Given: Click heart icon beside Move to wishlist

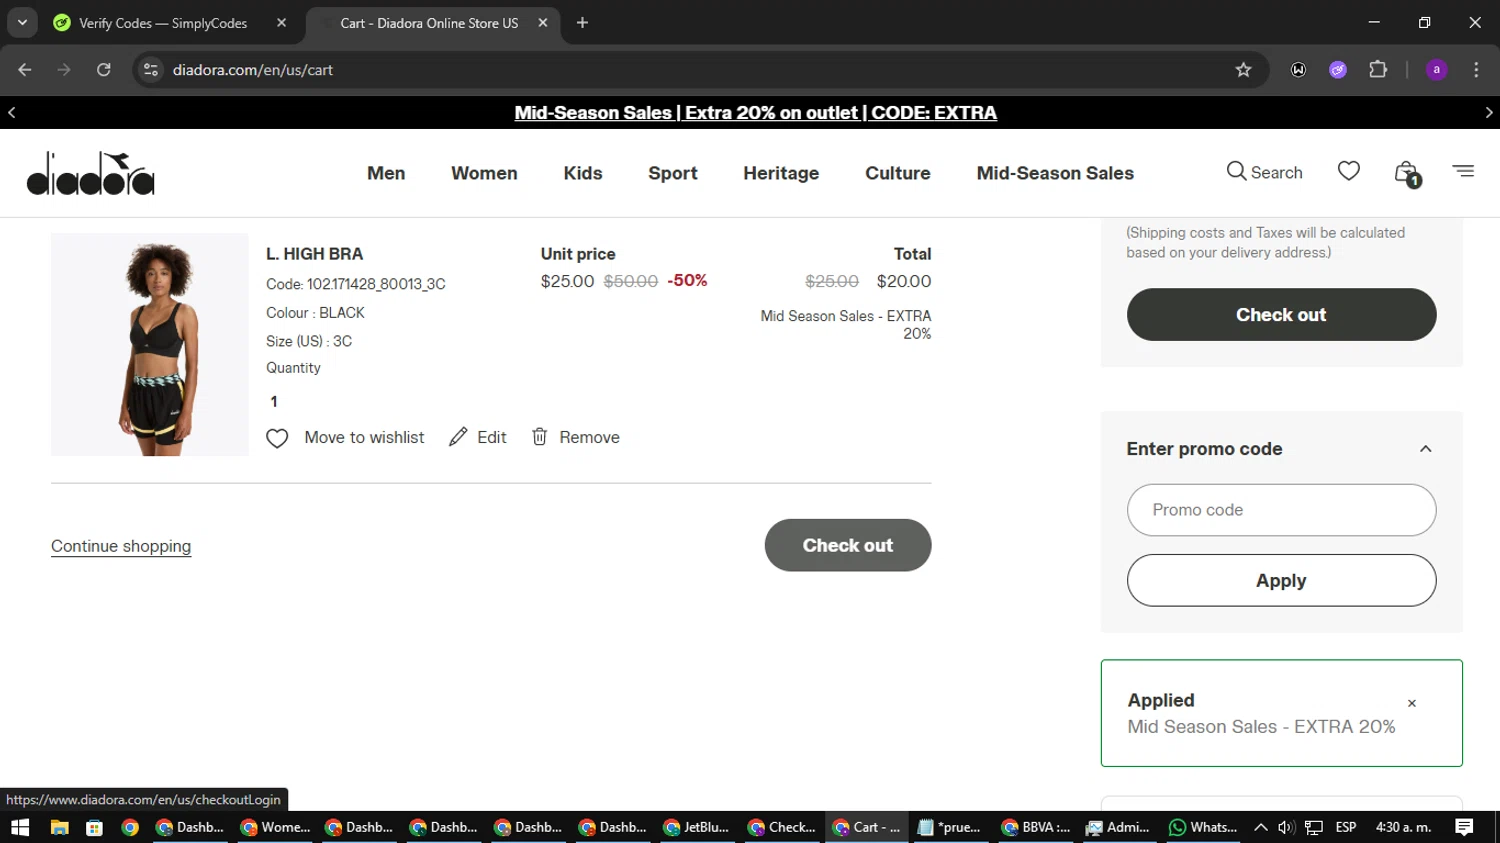Looking at the screenshot, I should (x=277, y=438).
